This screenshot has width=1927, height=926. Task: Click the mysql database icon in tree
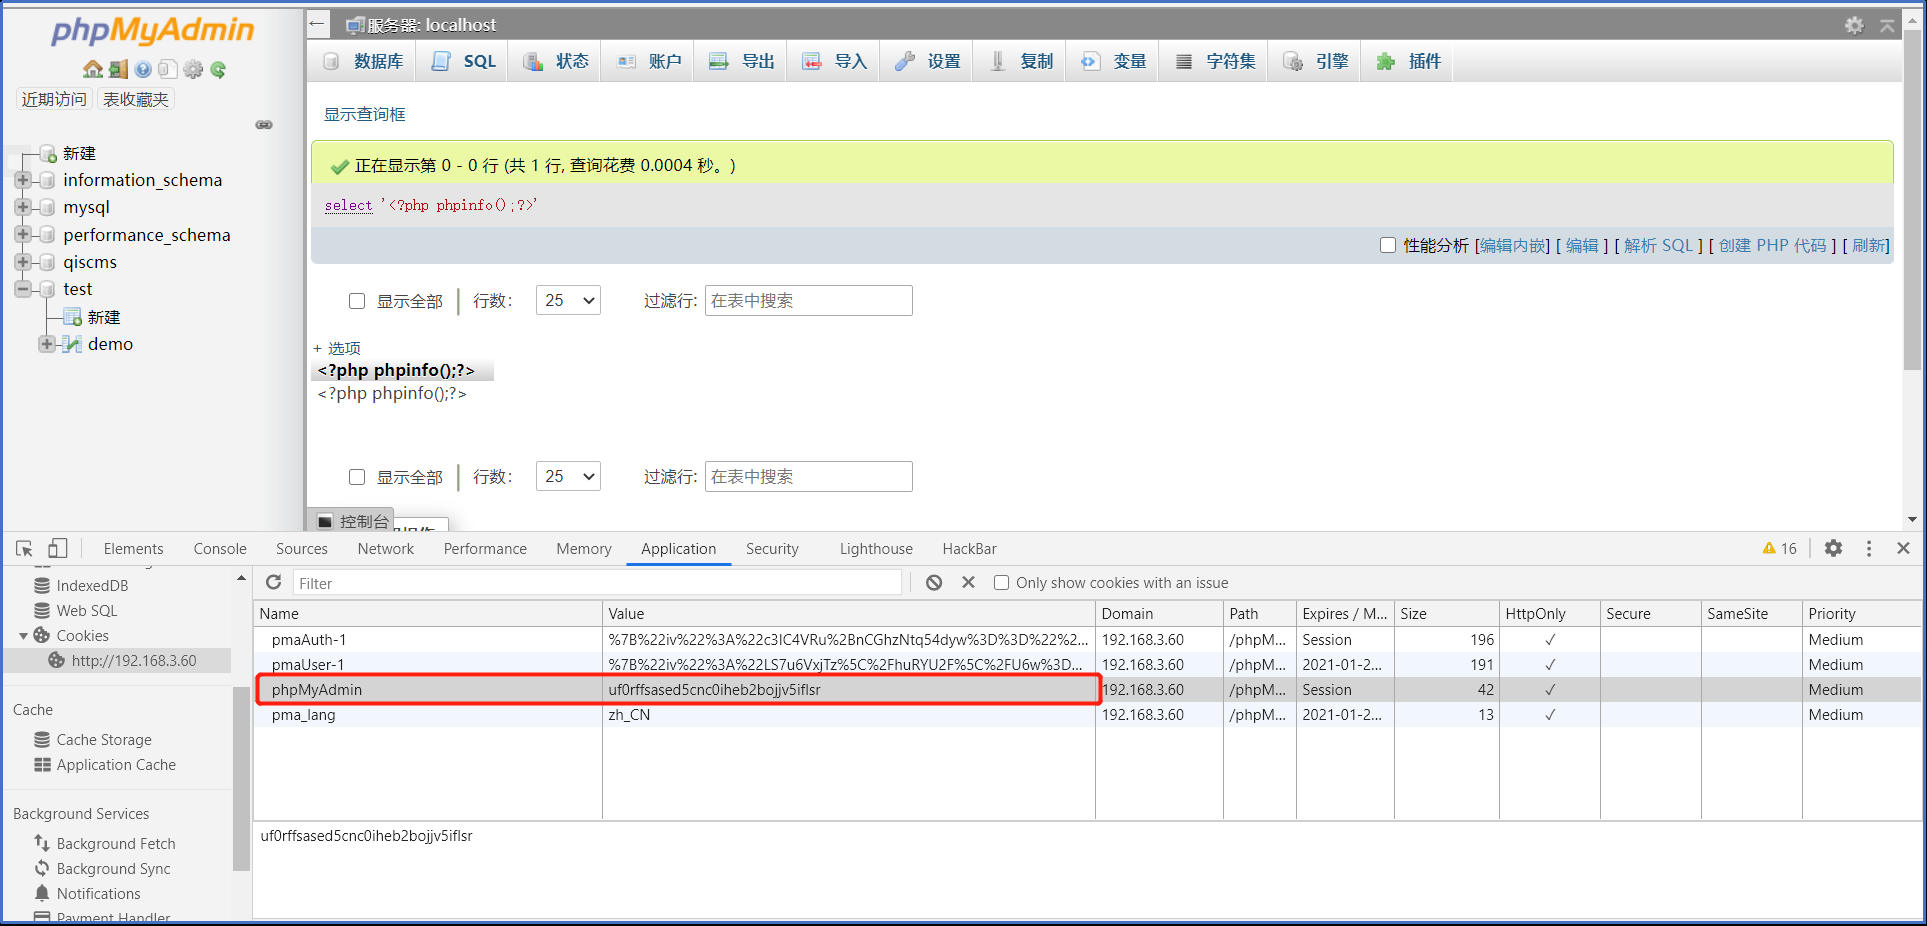(x=46, y=207)
